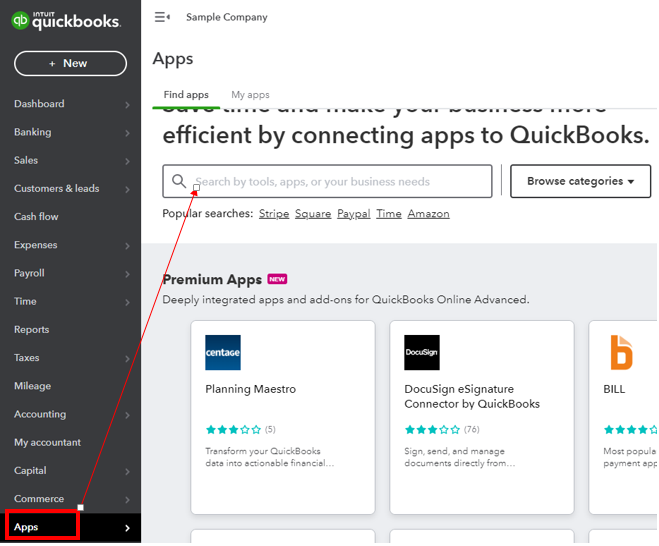
Task: Open the Sales menu item
Action: tap(26, 160)
